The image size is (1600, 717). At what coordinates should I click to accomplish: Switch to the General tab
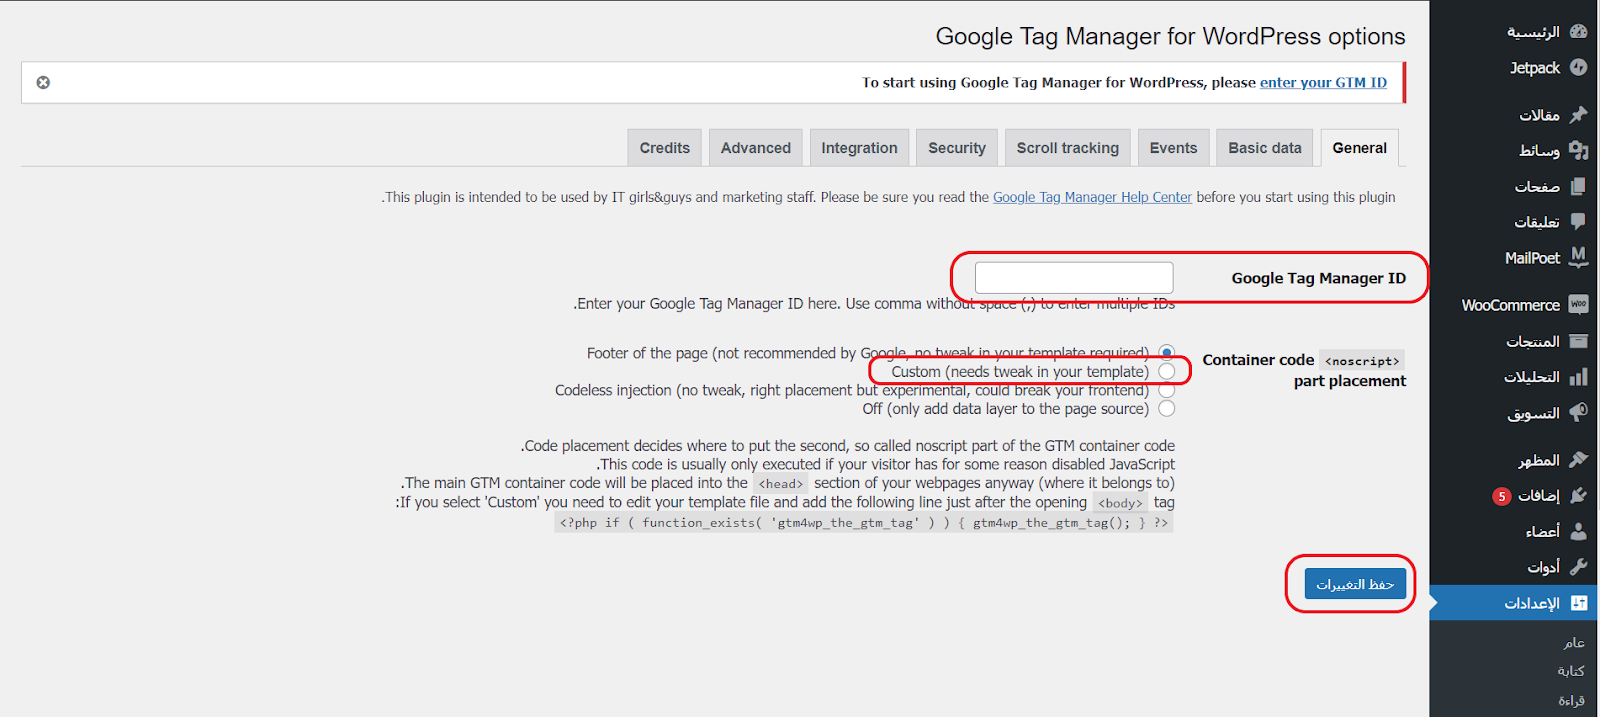pos(1359,148)
